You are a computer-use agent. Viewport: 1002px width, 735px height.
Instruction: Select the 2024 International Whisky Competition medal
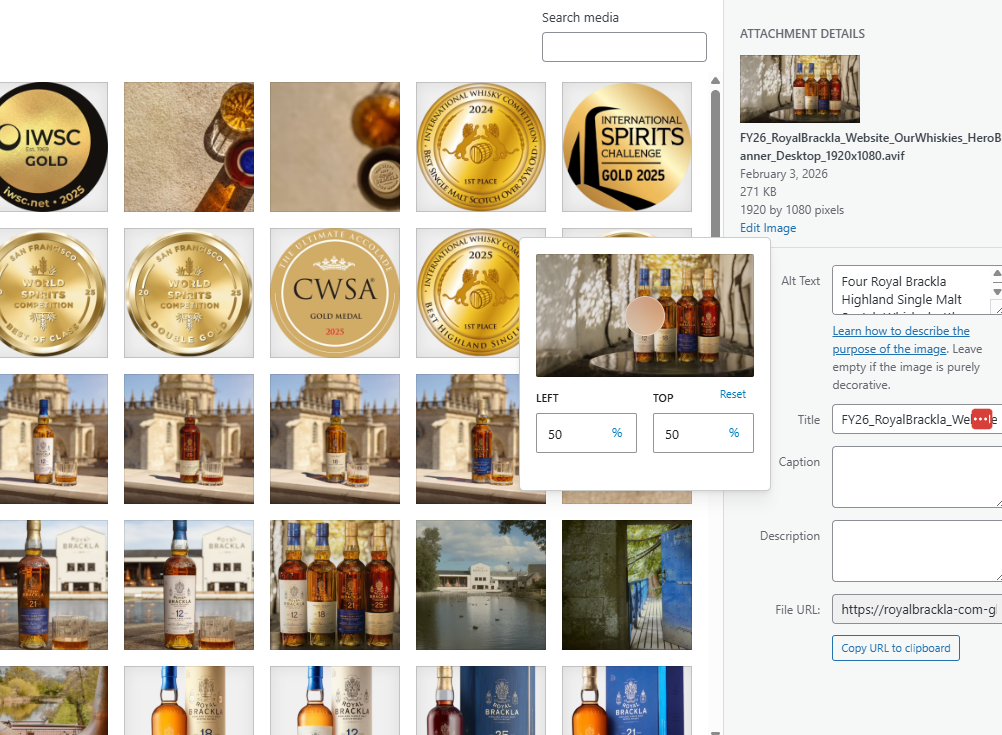click(x=481, y=147)
